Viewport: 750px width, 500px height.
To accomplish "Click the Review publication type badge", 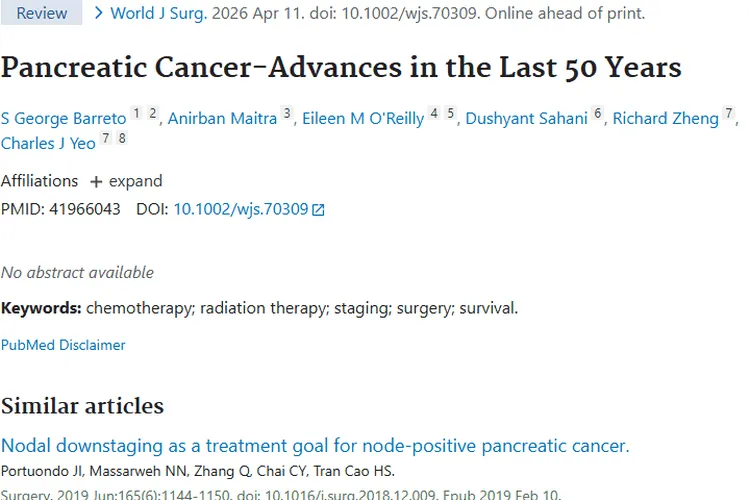I will click(x=42, y=13).
